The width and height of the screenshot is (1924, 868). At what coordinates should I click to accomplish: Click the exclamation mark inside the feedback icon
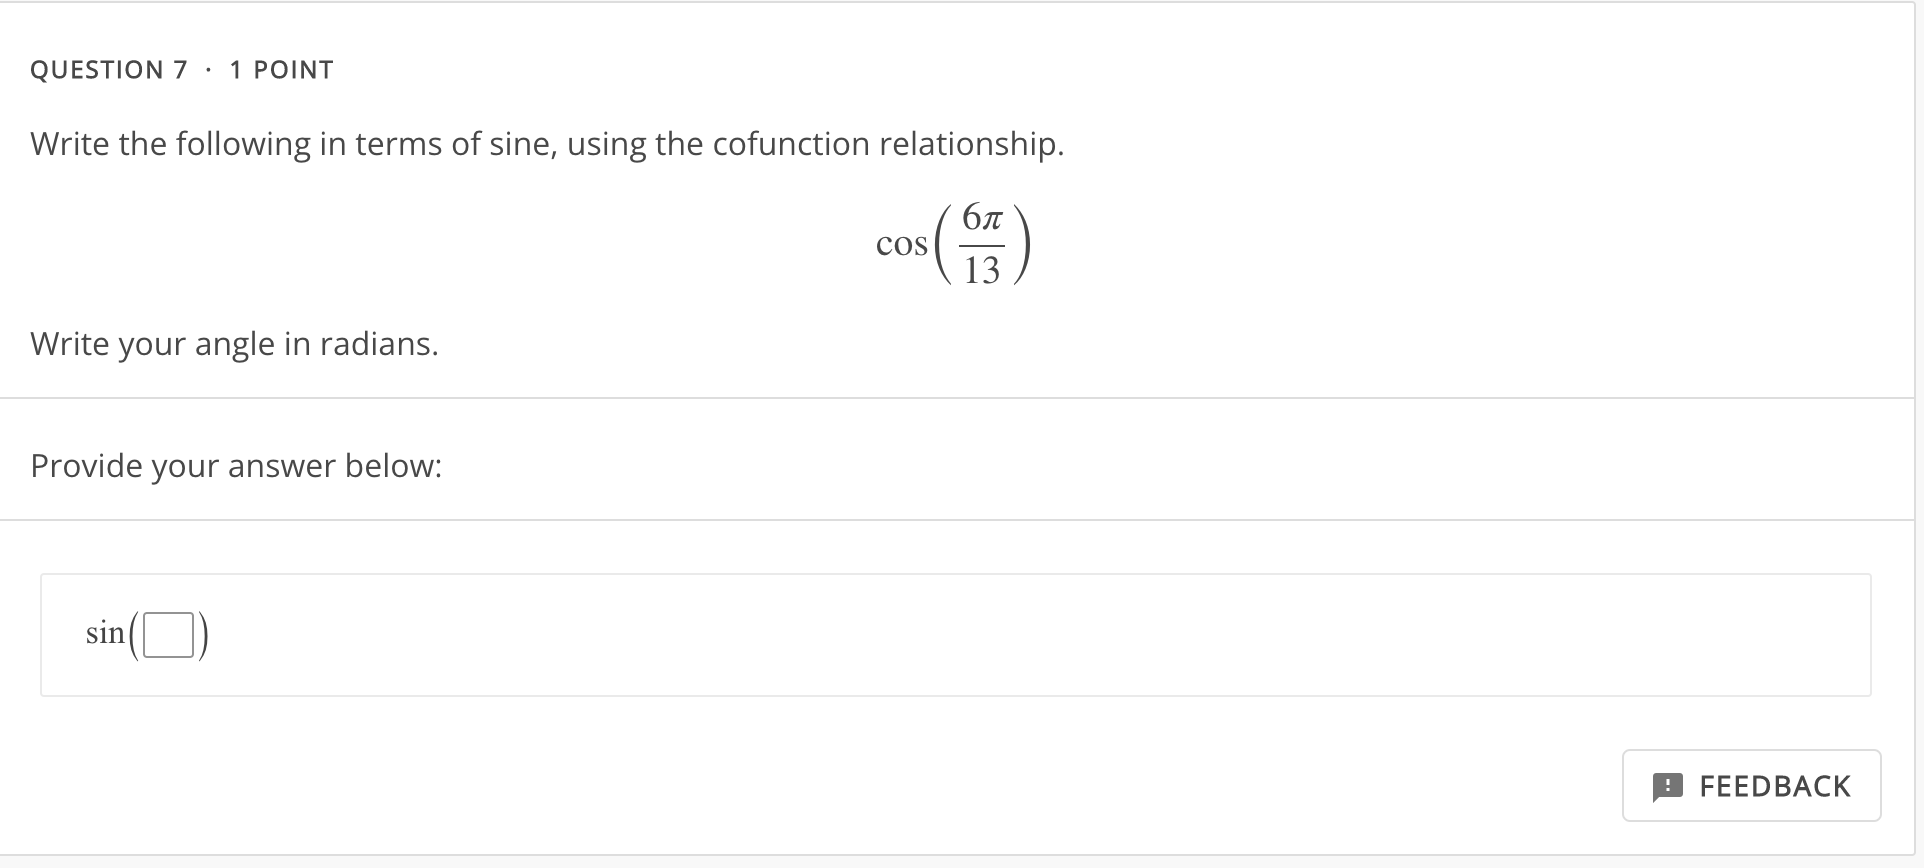[x=1668, y=786]
